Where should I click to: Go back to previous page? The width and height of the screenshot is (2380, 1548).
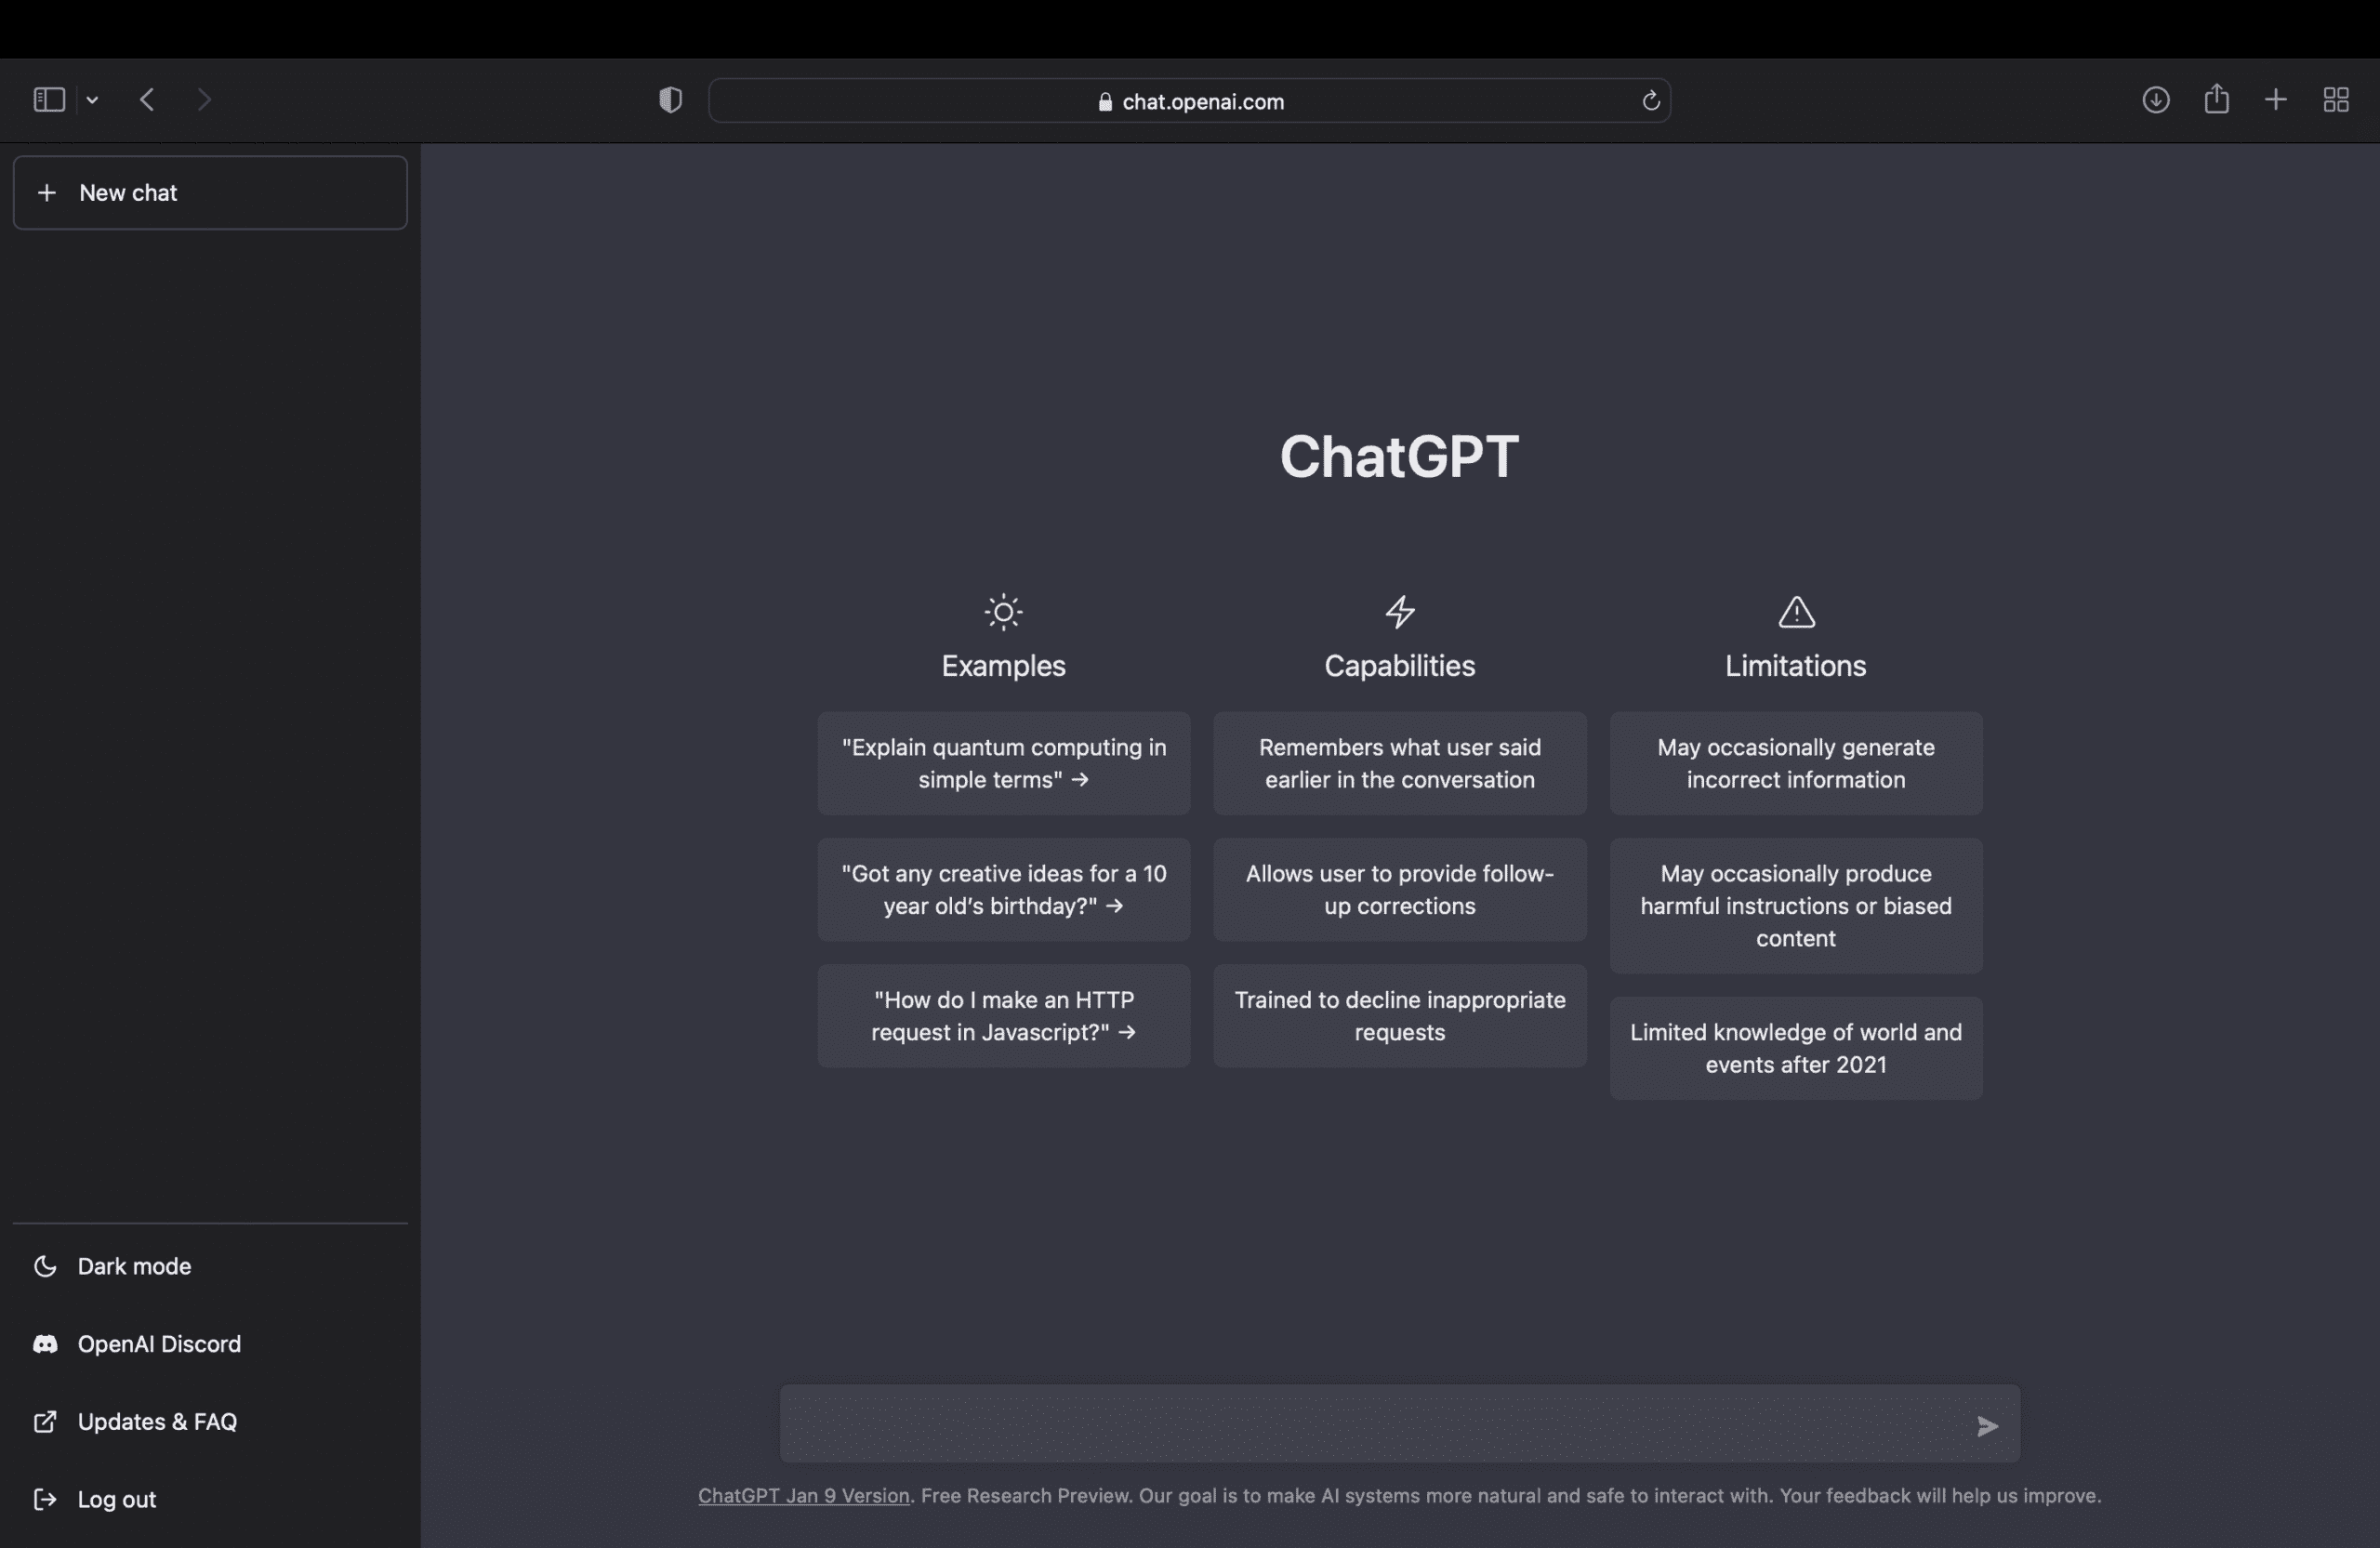coord(147,100)
